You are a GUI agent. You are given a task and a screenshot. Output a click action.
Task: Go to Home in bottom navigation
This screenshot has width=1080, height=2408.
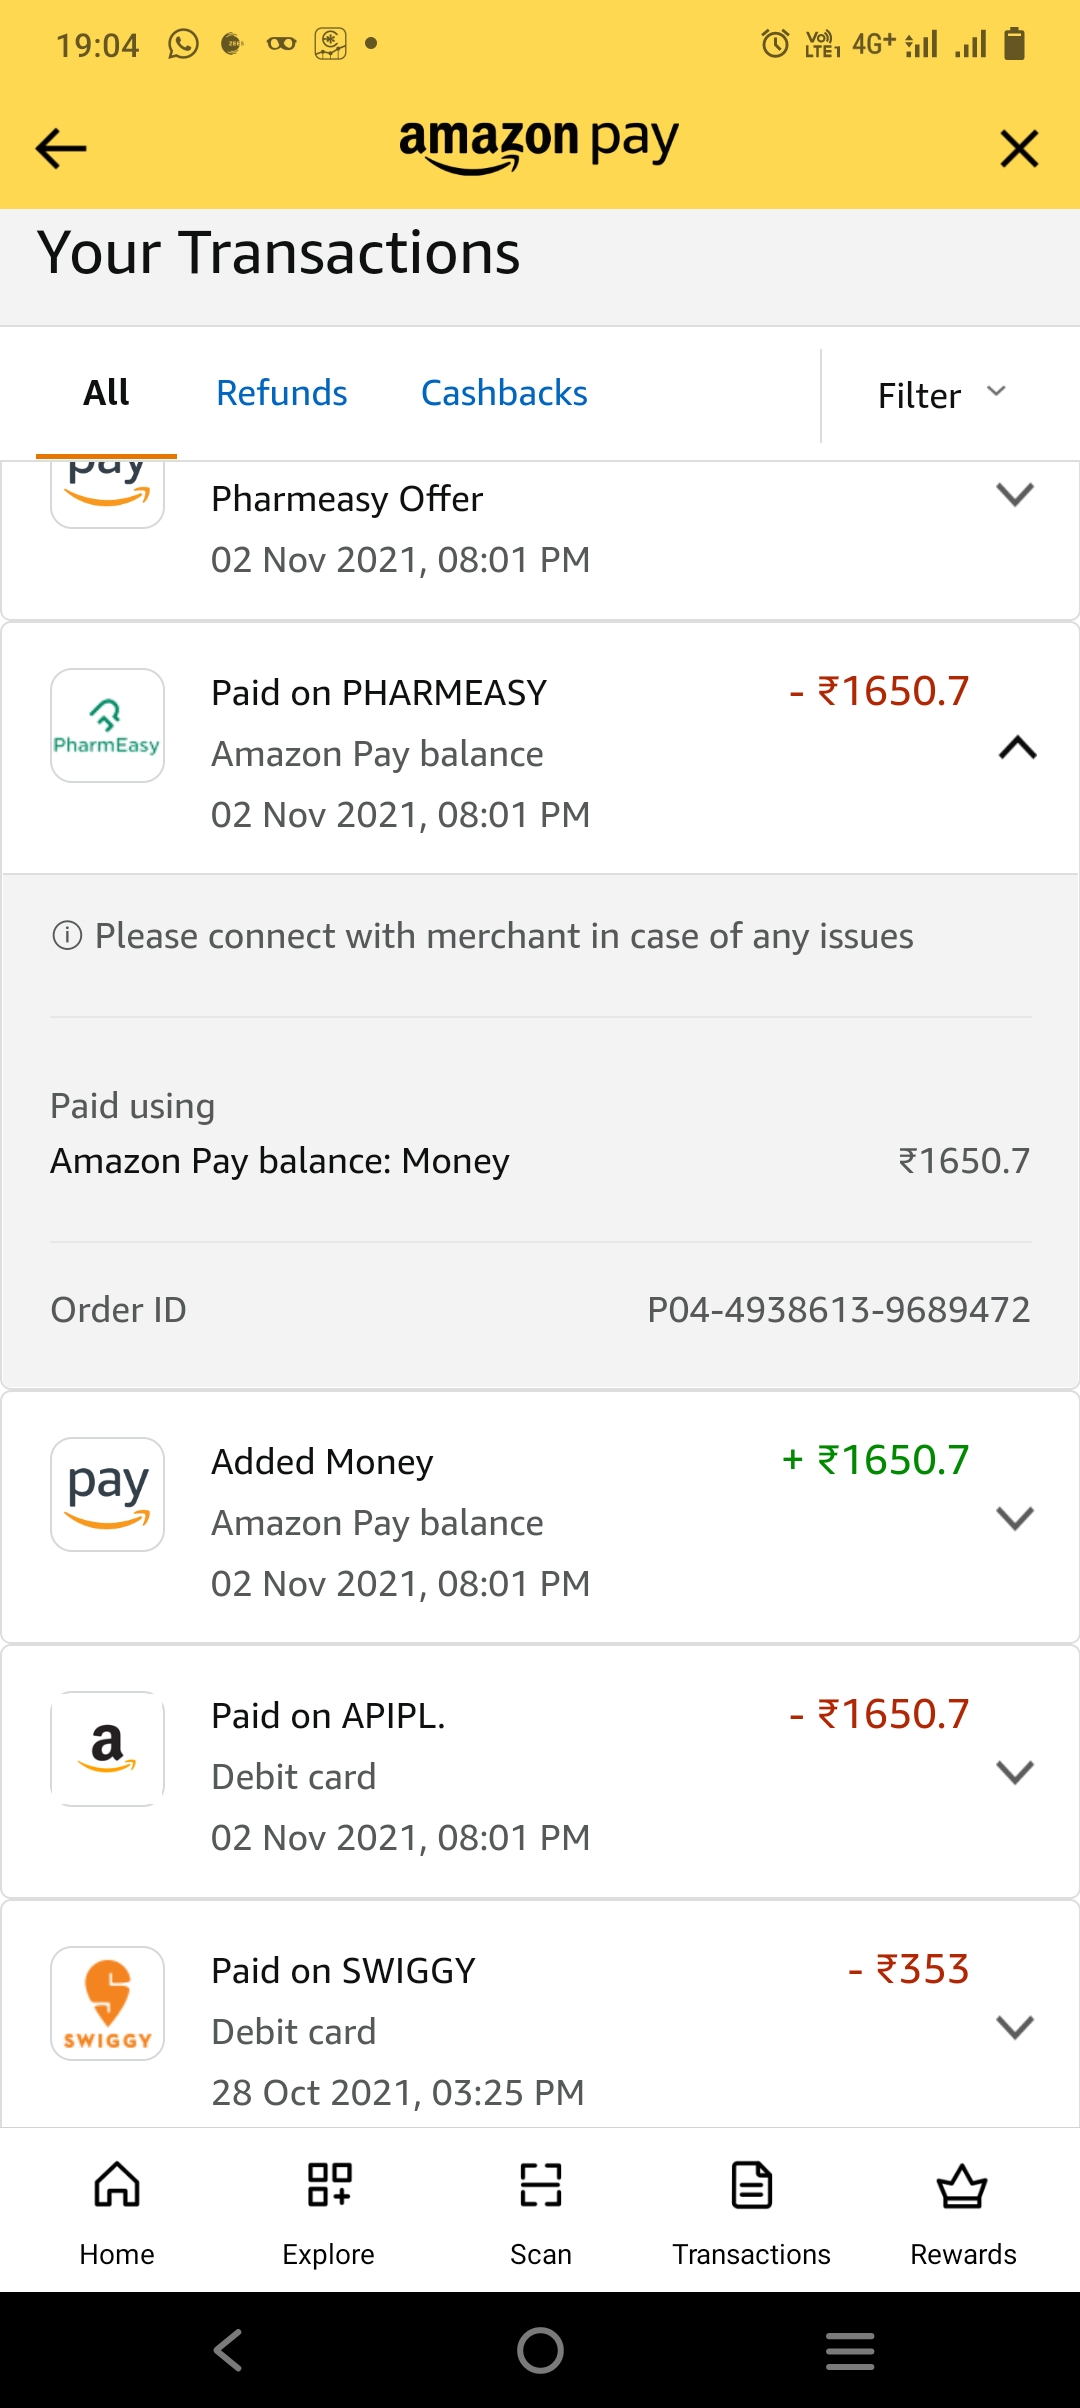pyautogui.click(x=117, y=2185)
